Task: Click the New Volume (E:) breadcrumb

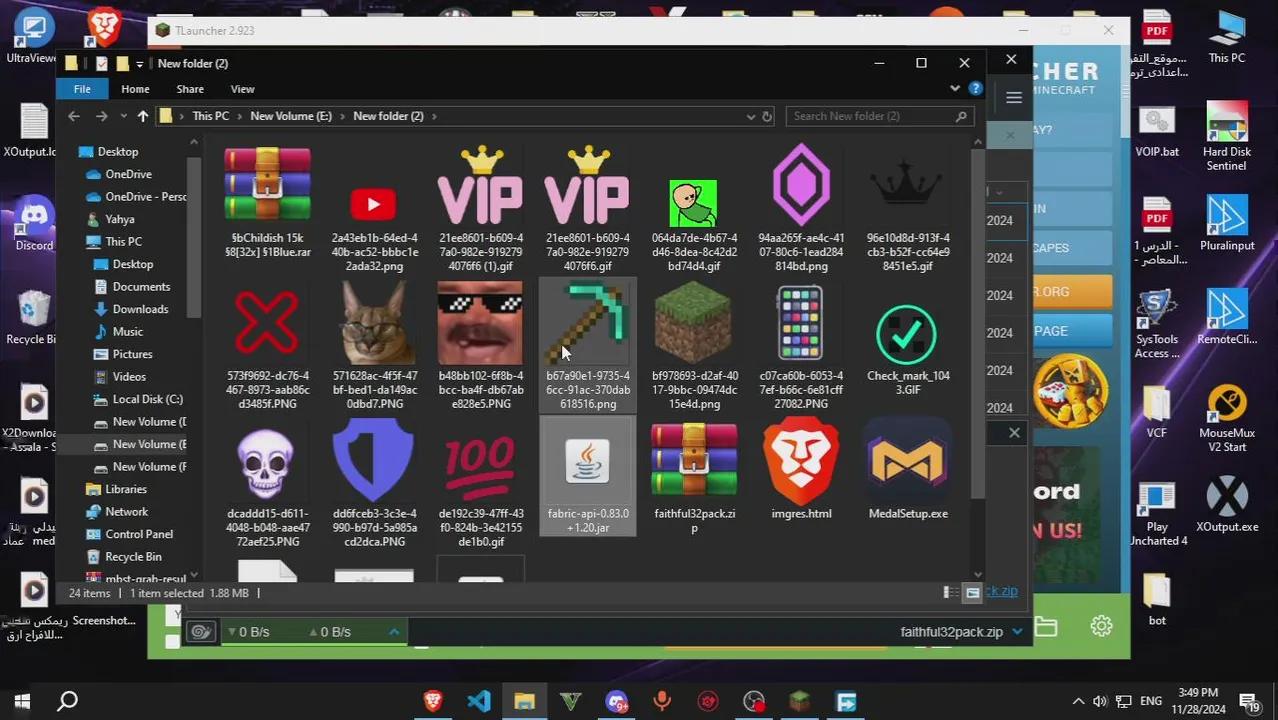Action: [x=291, y=116]
